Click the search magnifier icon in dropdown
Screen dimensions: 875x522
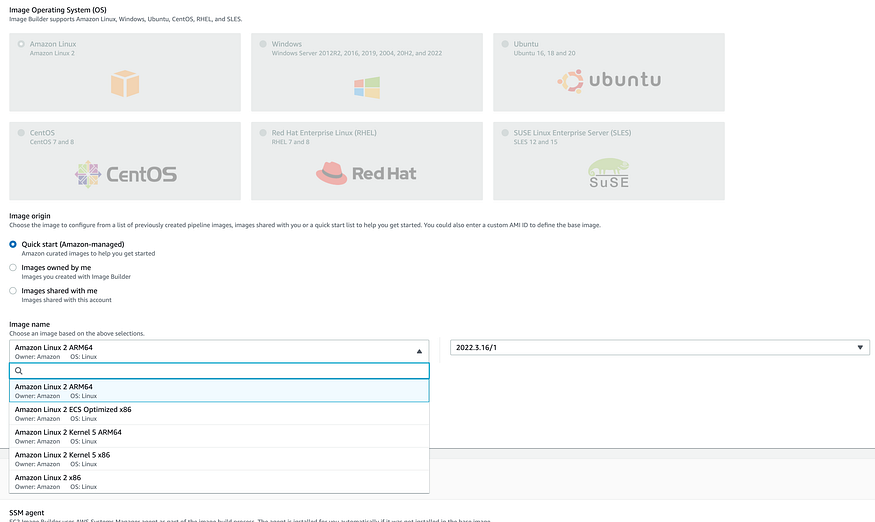pyautogui.click(x=19, y=371)
